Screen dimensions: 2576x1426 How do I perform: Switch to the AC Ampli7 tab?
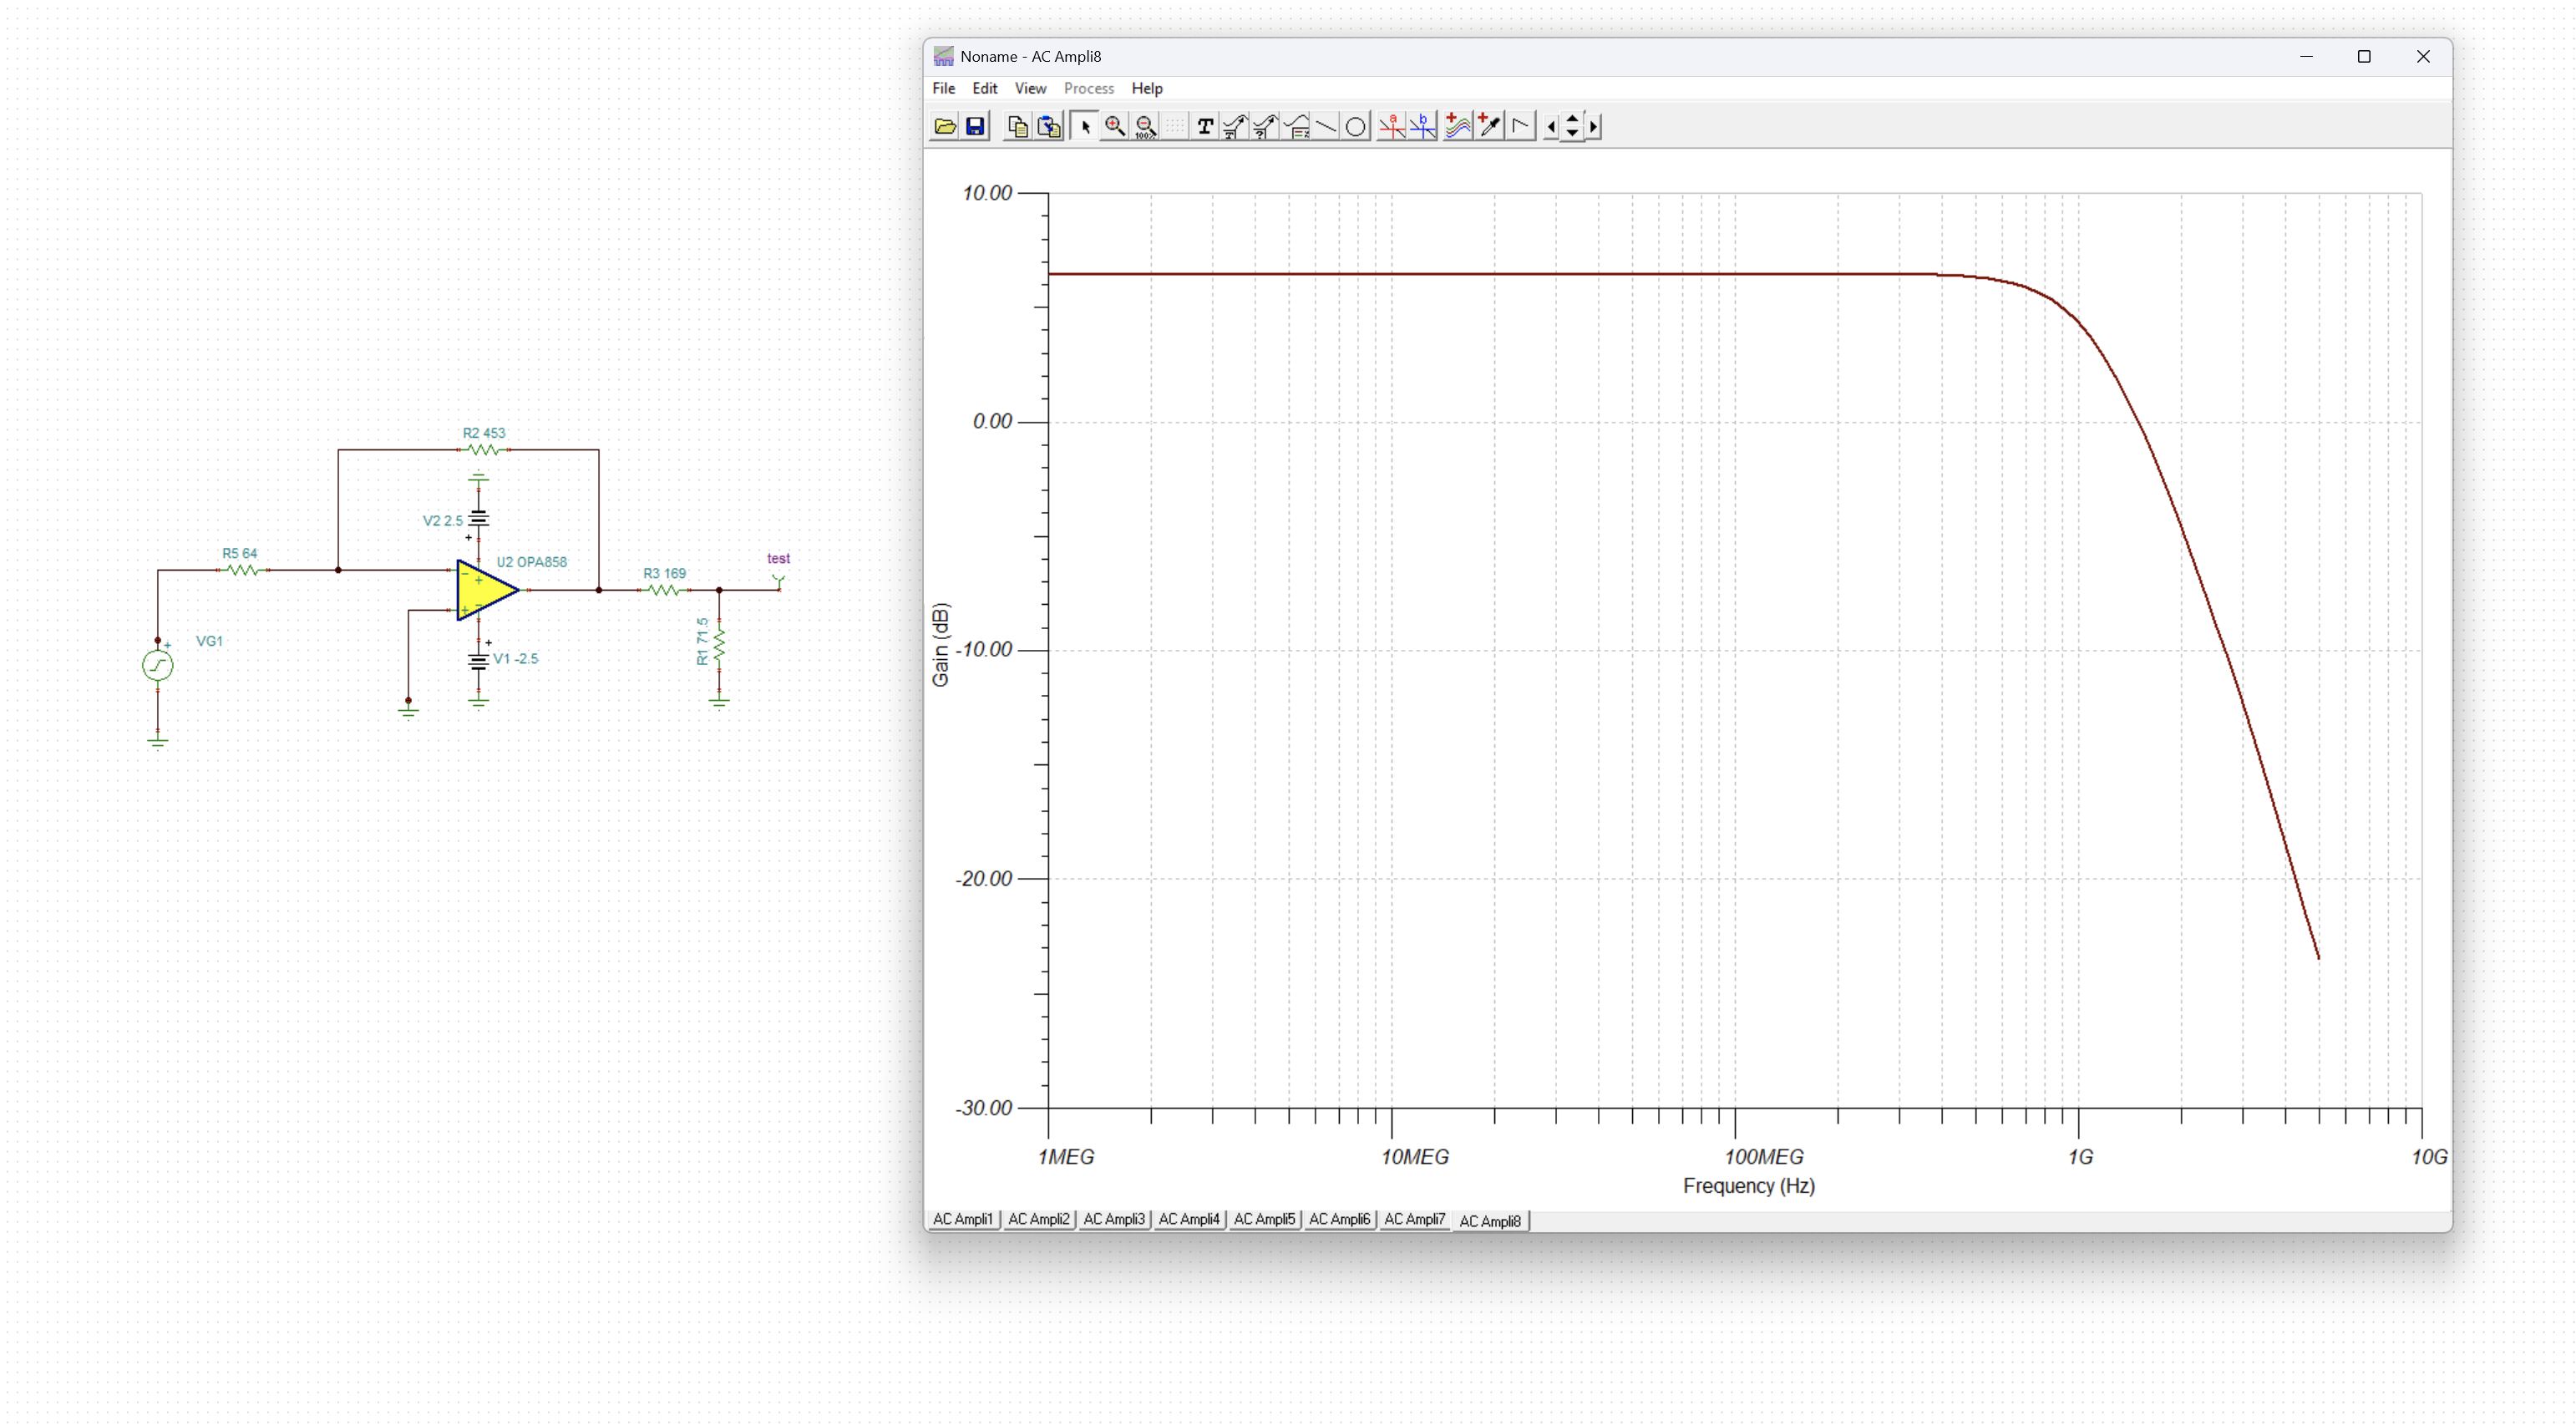tap(1414, 1219)
